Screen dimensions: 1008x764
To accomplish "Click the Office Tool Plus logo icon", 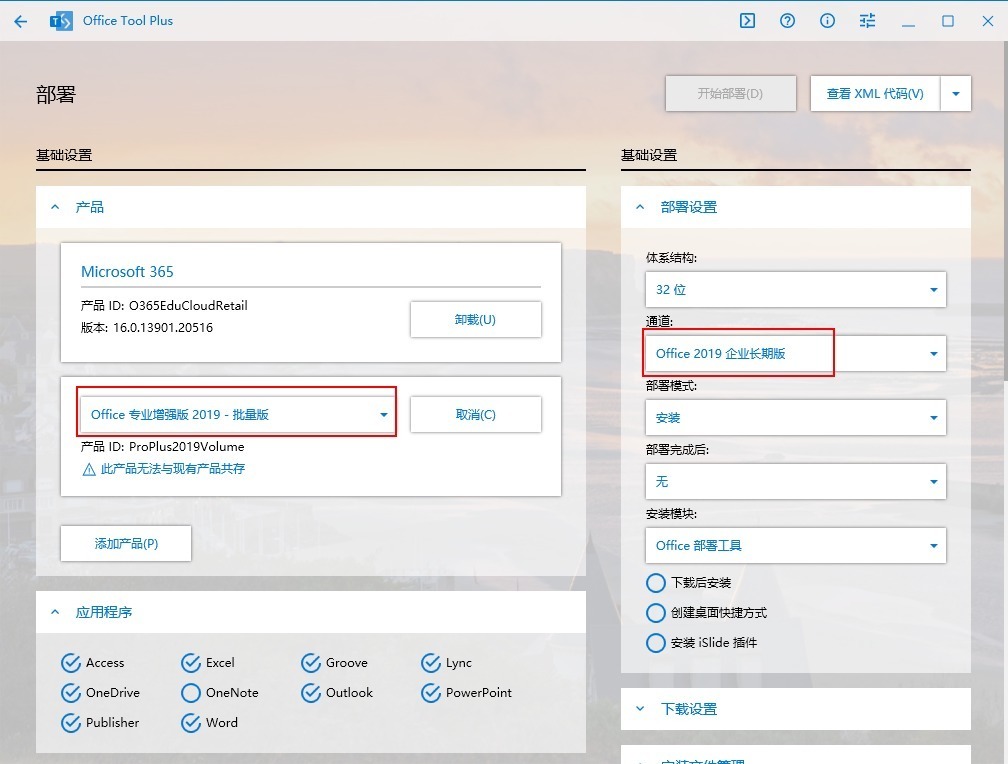I will tap(61, 21).
